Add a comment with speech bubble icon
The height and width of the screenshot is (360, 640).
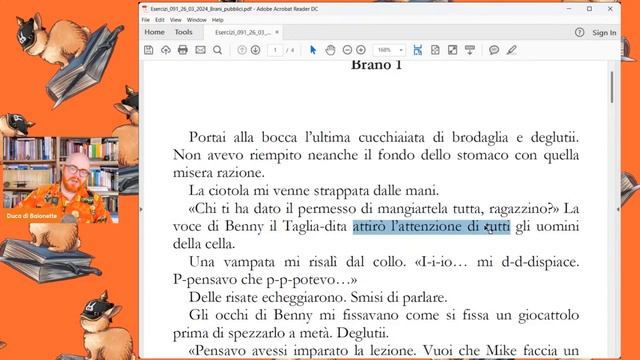pyautogui.click(x=494, y=50)
